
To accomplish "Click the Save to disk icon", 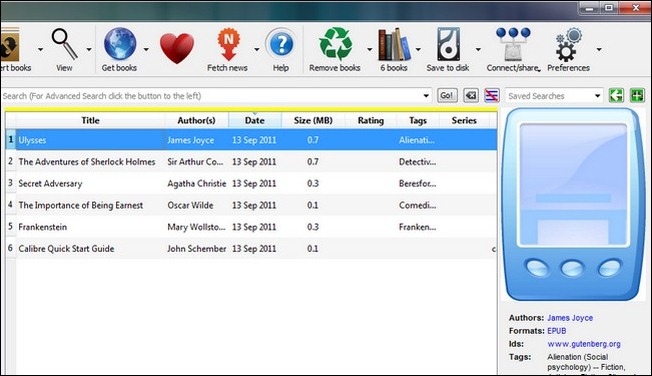I will tap(448, 44).
